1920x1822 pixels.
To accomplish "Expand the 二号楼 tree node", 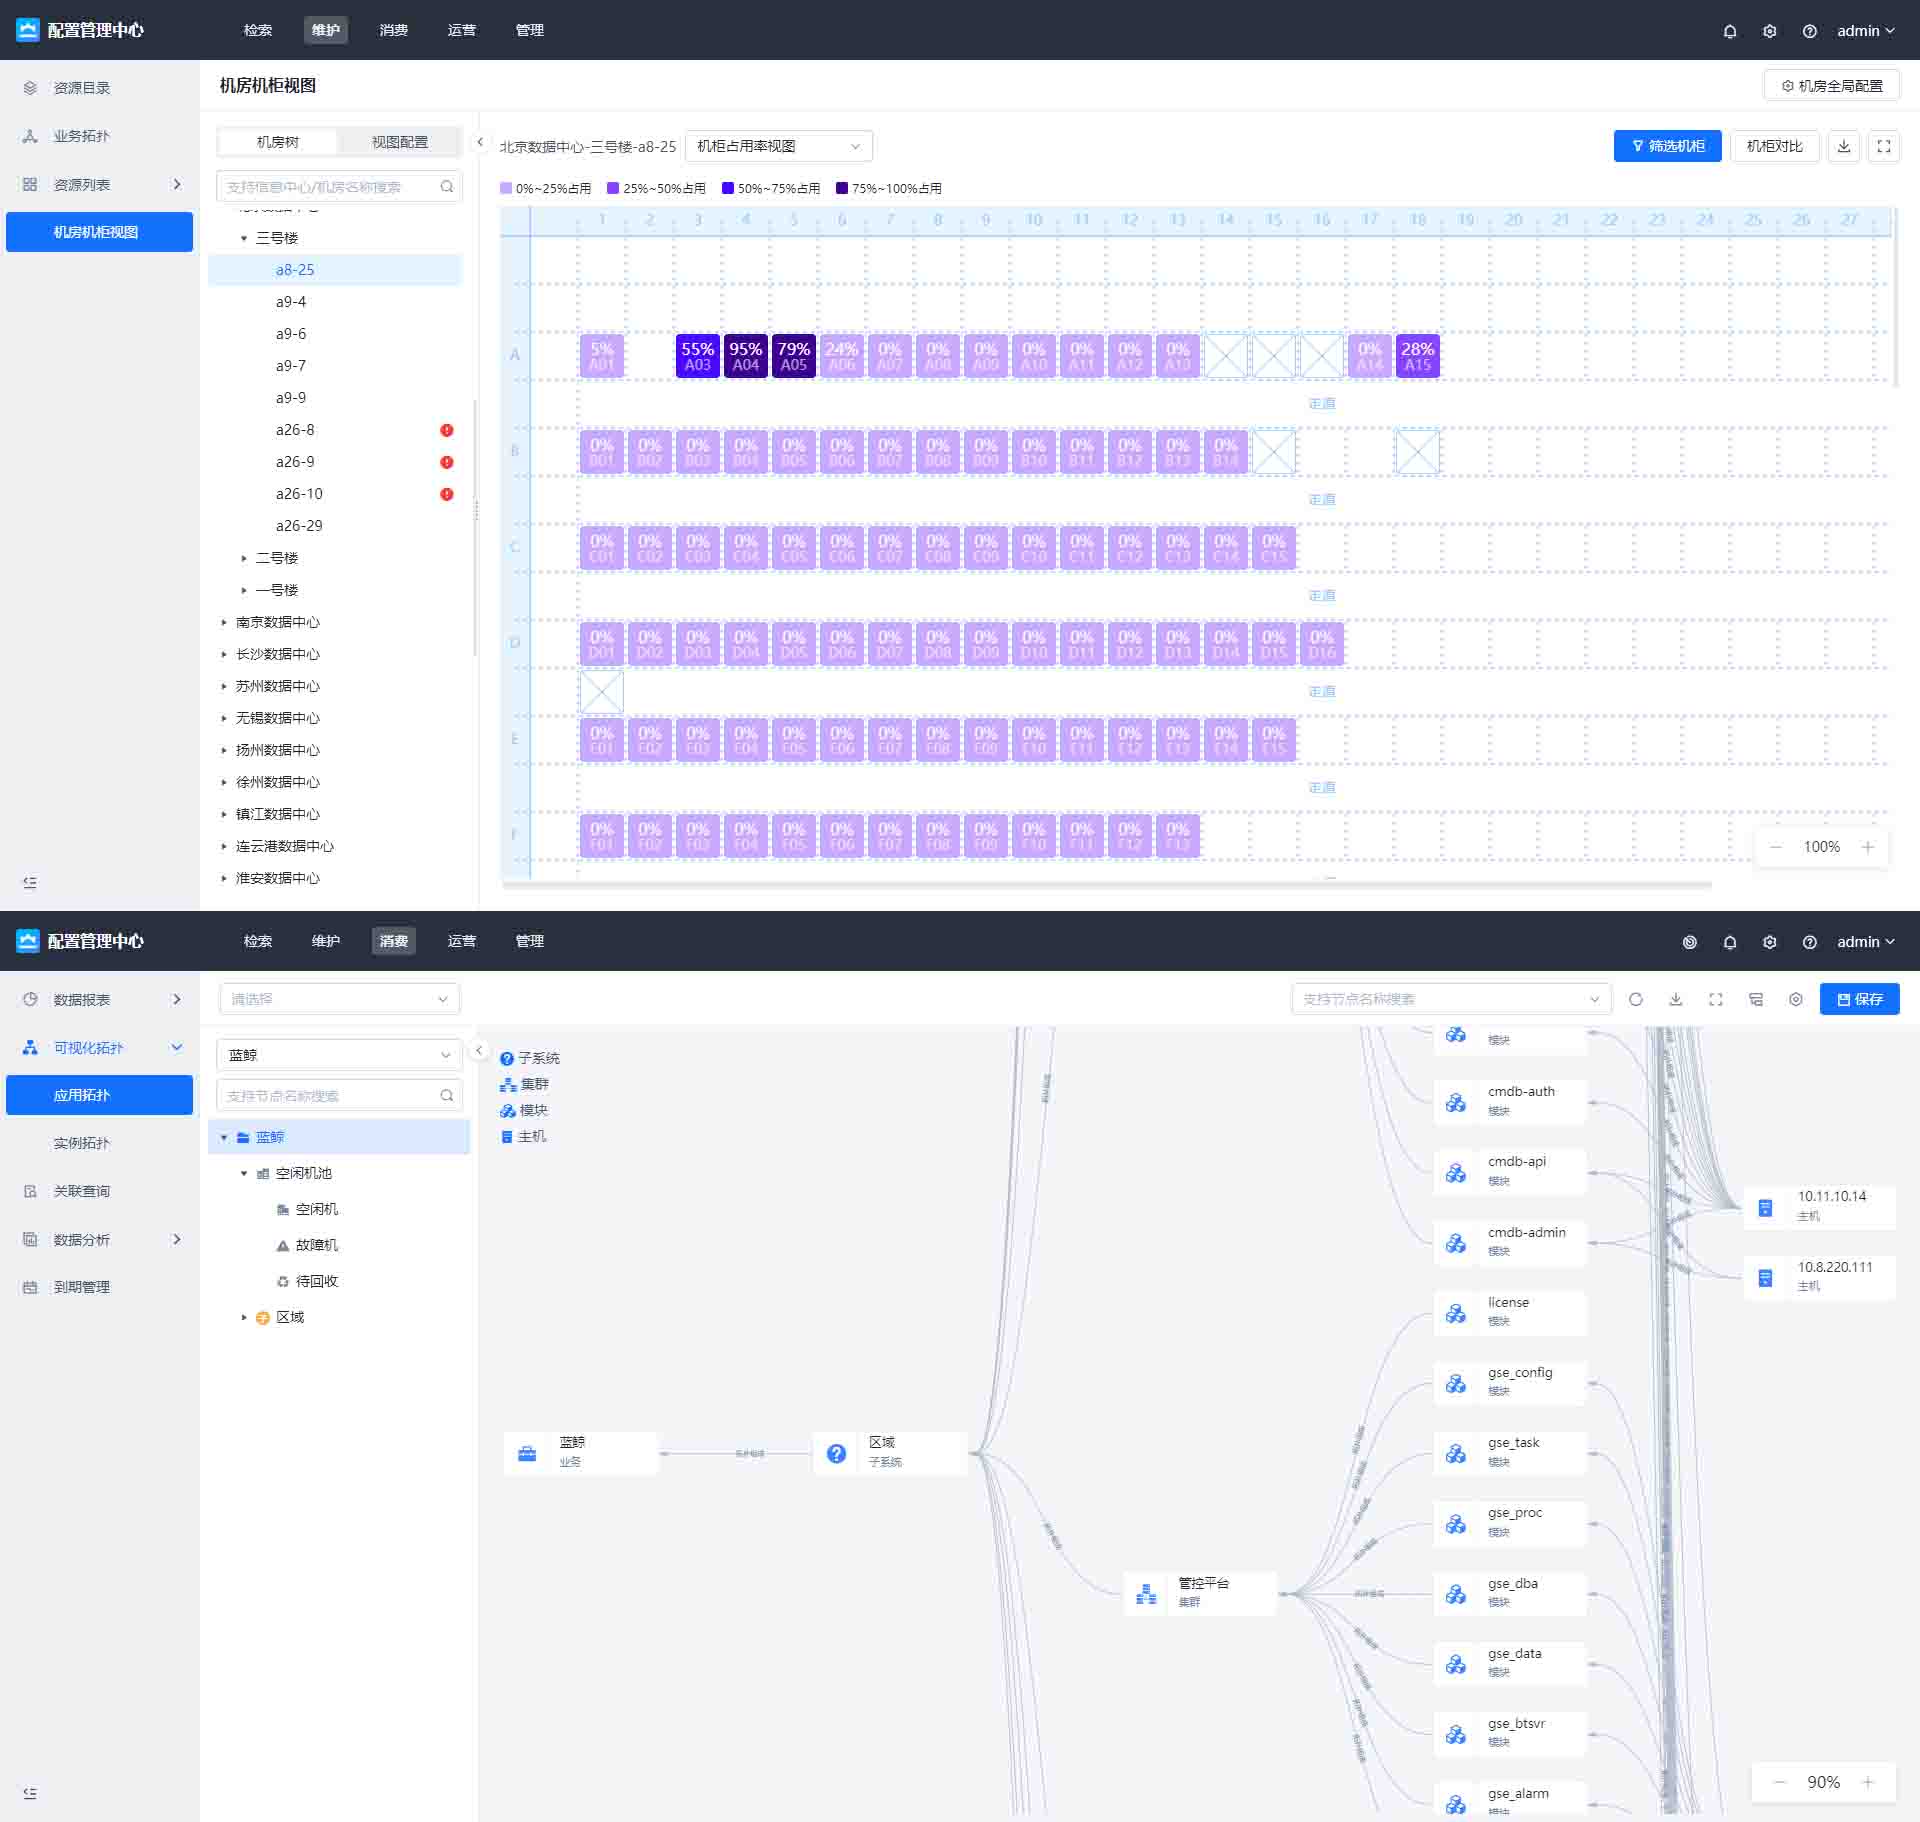I will click(x=244, y=558).
